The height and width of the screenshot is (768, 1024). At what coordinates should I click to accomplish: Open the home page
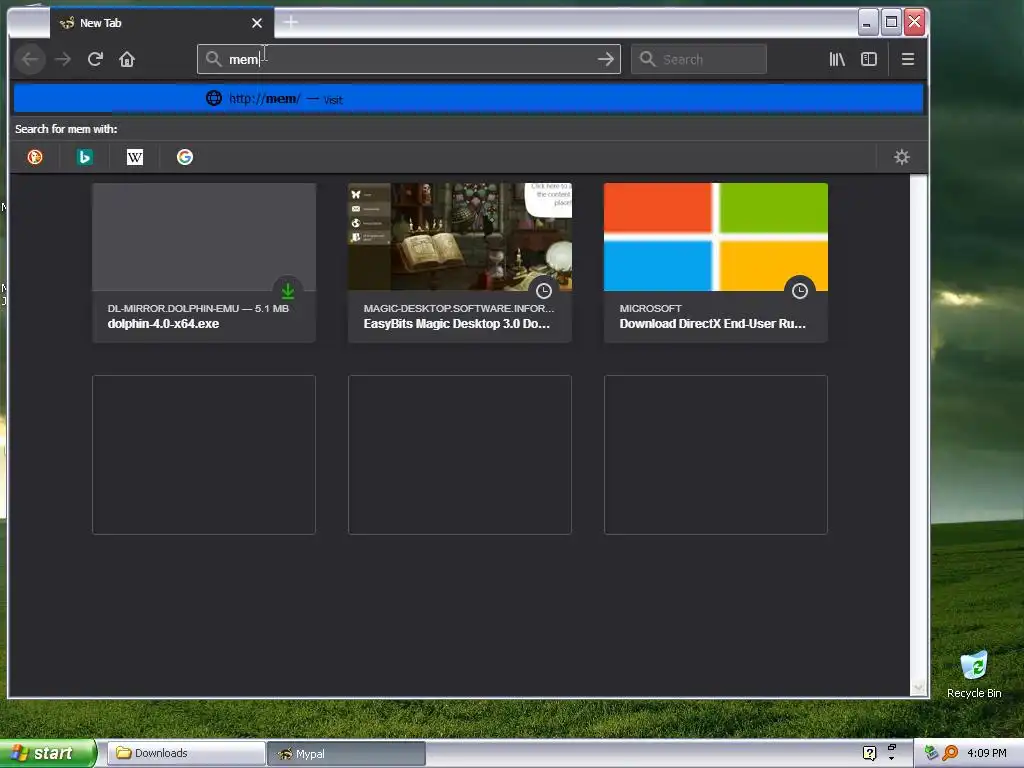pos(127,59)
